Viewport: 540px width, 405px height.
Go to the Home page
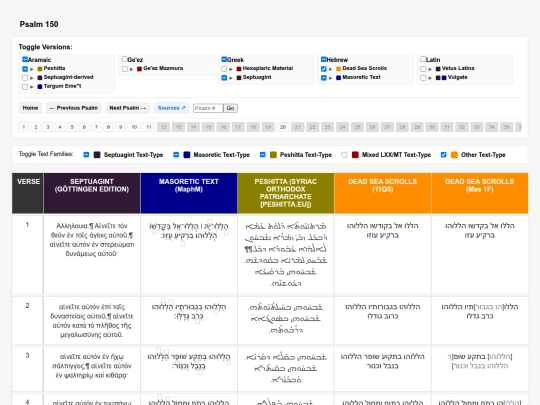(30, 108)
